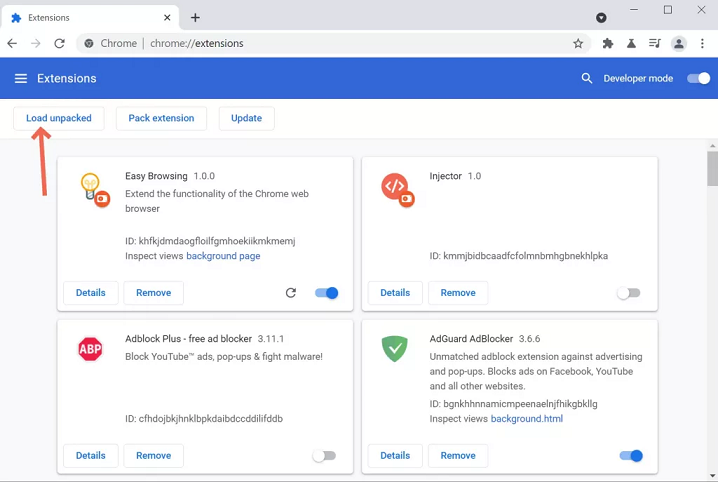Reload the Easy Browsing extension
Image resolution: width=718 pixels, height=482 pixels.
click(x=291, y=293)
